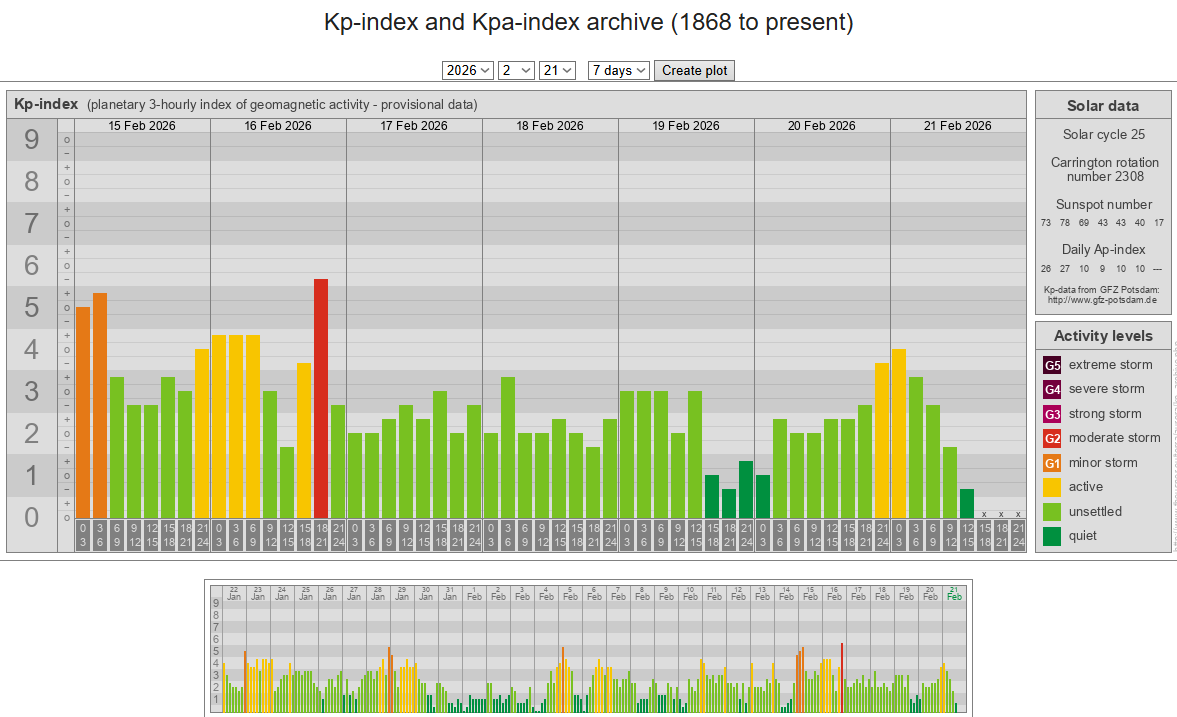Expand the '7 days' period selector
This screenshot has height=717, width=1177.
pyautogui.click(x=618, y=70)
